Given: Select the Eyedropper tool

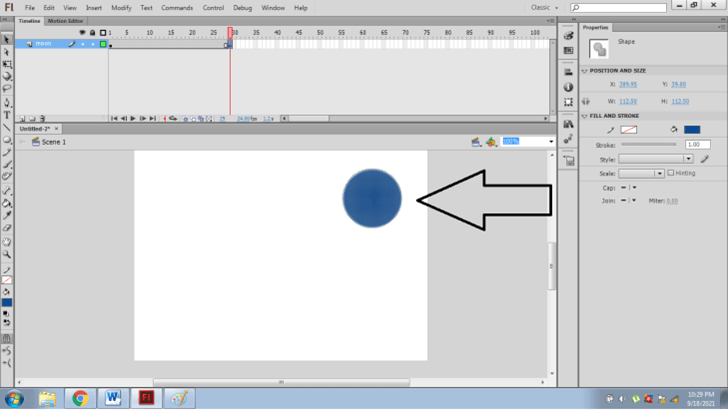Looking at the screenshot, I should 6,215.
